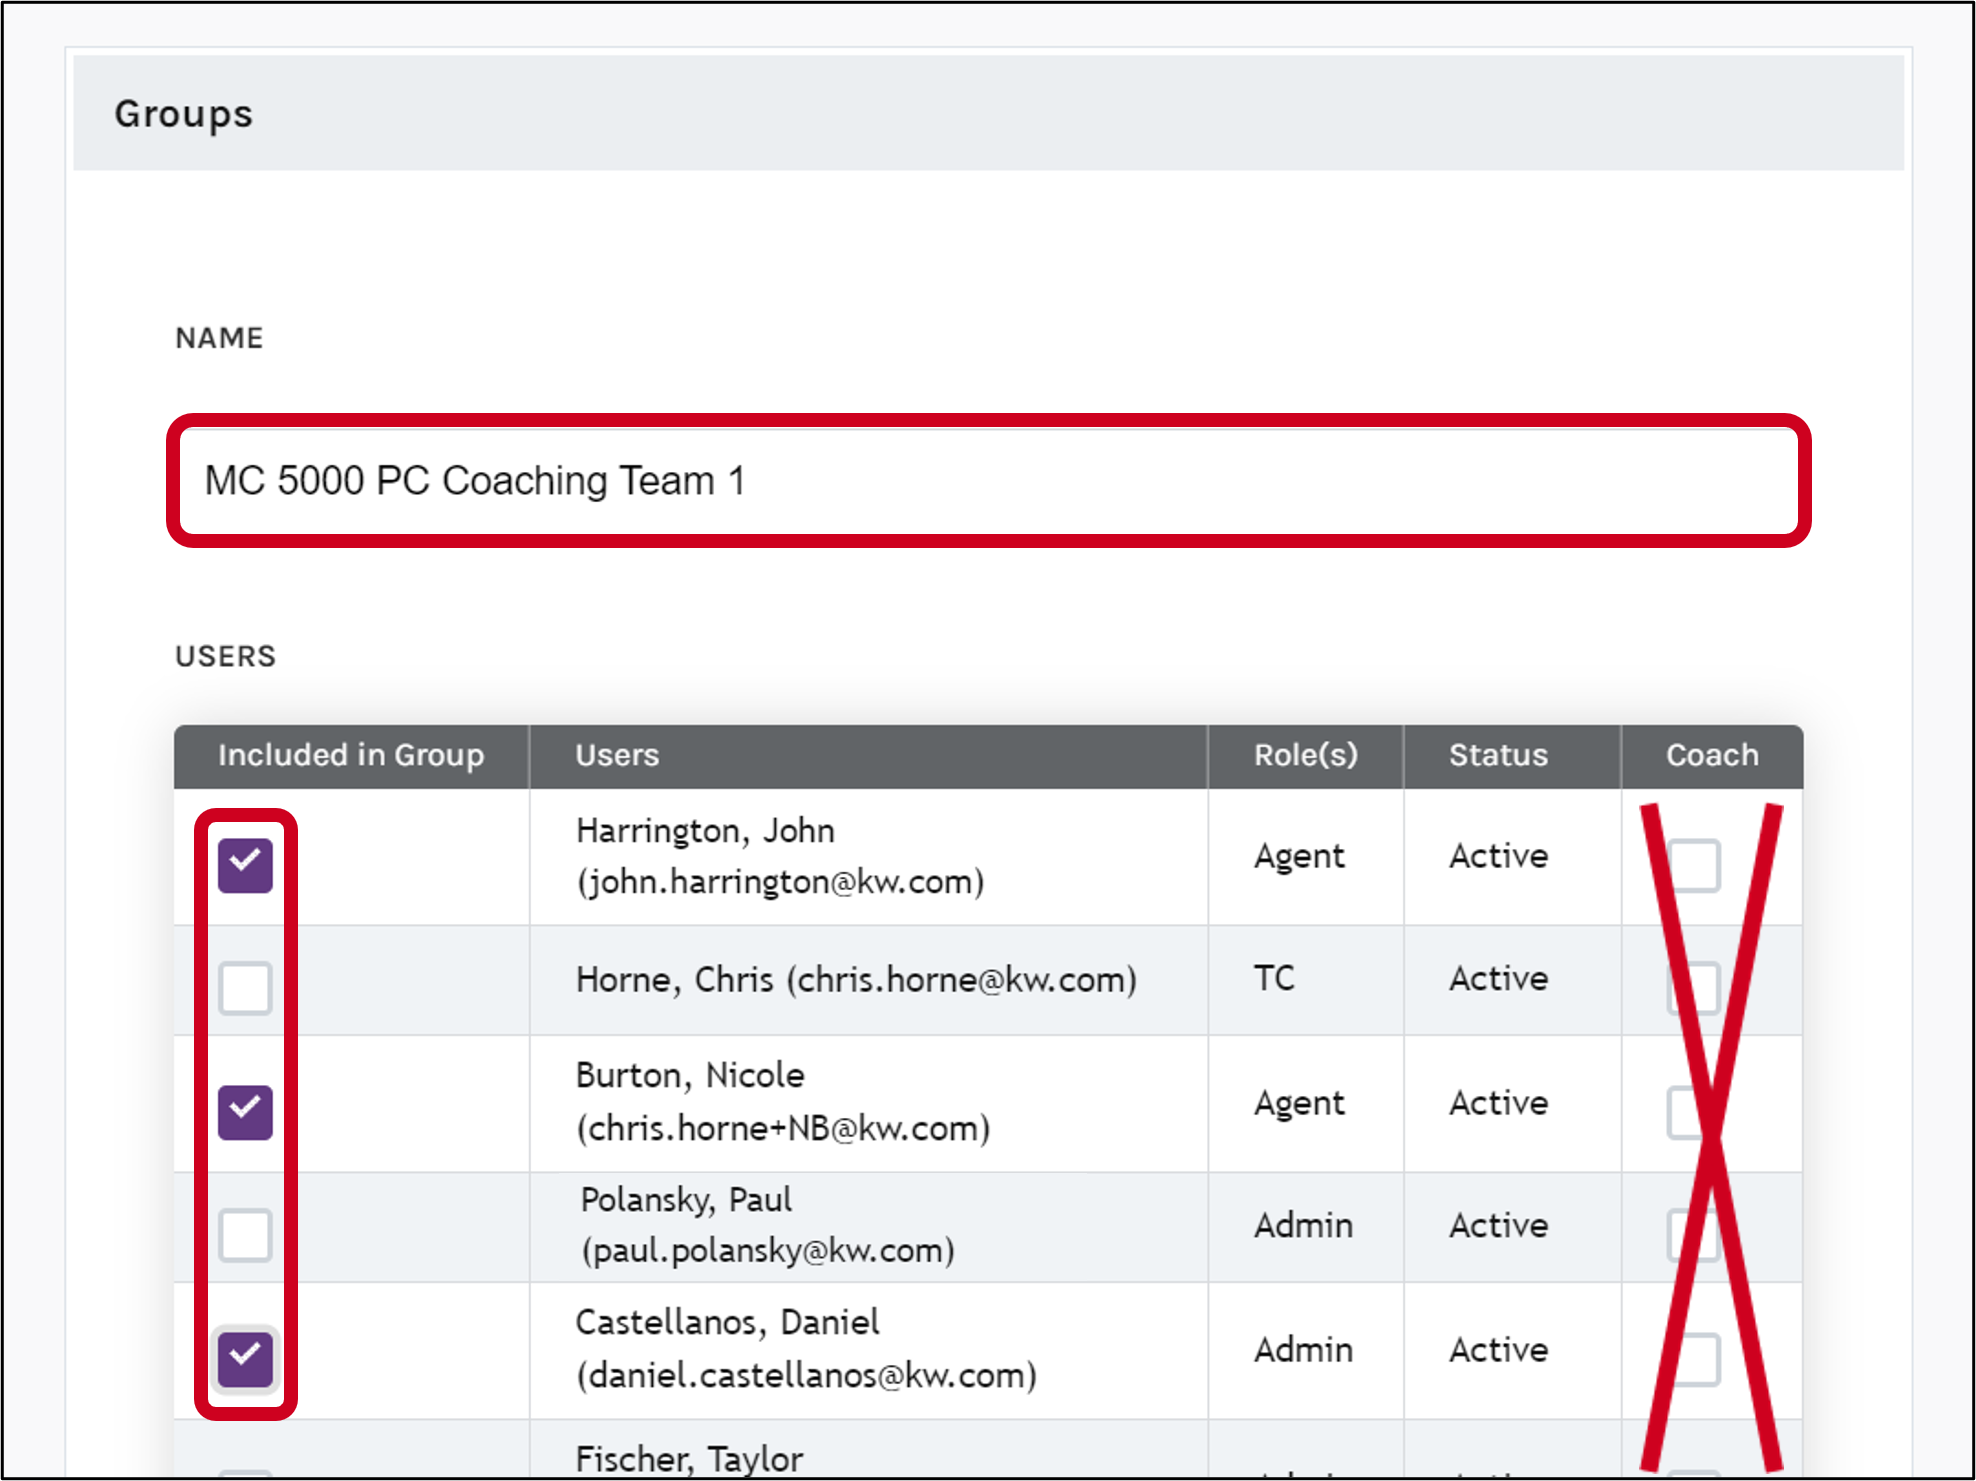Click the Coach column header

[1712, 756]
